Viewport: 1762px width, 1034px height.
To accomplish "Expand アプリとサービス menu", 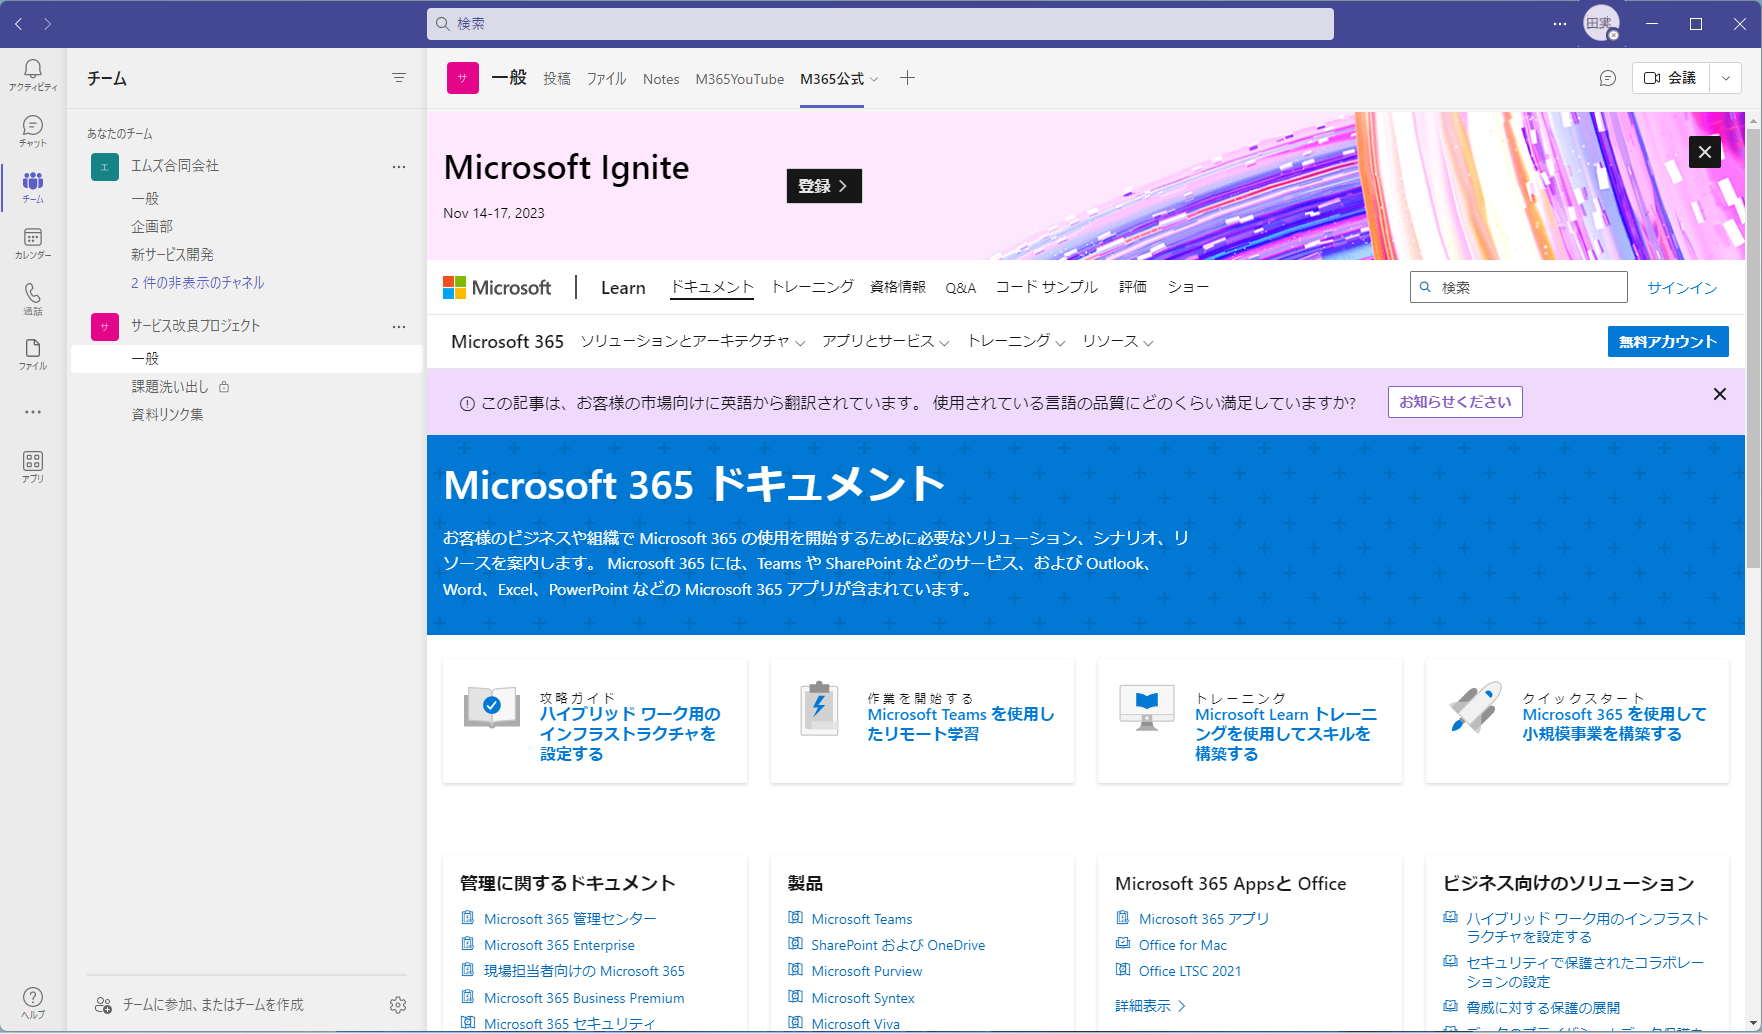I will click(x=885, y=342).
